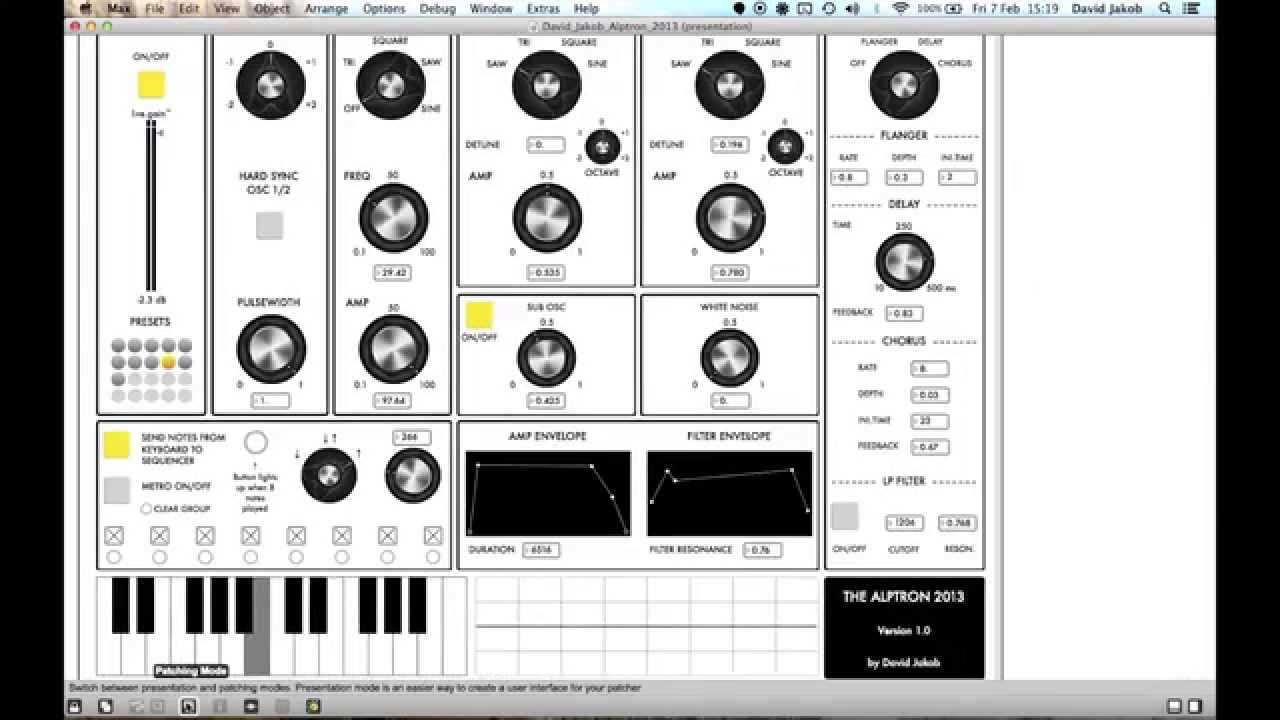Toggle the main yellow ON/OFF switch

[151, 85]
